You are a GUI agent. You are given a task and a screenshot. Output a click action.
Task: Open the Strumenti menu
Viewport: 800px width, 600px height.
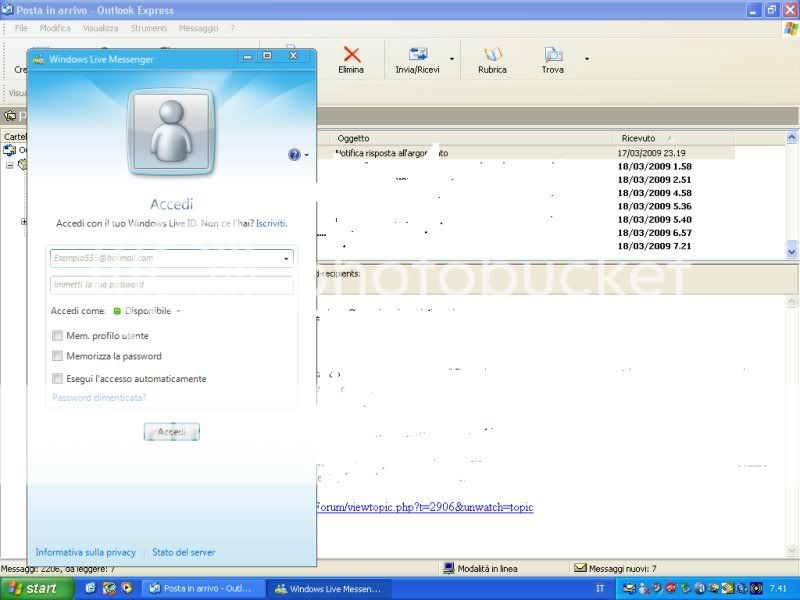tap(149, 28)
